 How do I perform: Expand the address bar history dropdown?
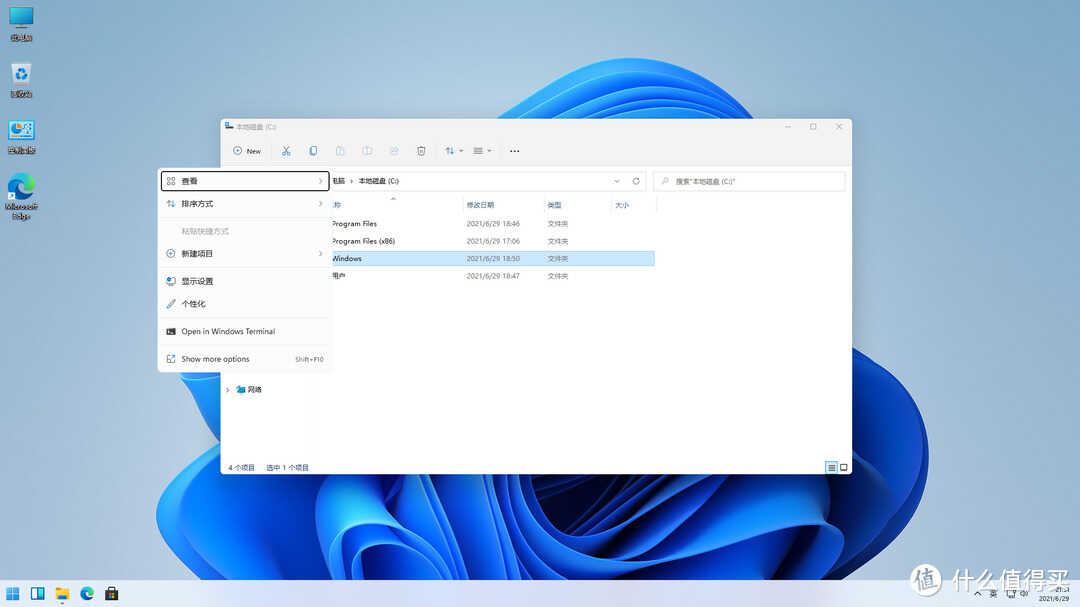click(616, 181)
